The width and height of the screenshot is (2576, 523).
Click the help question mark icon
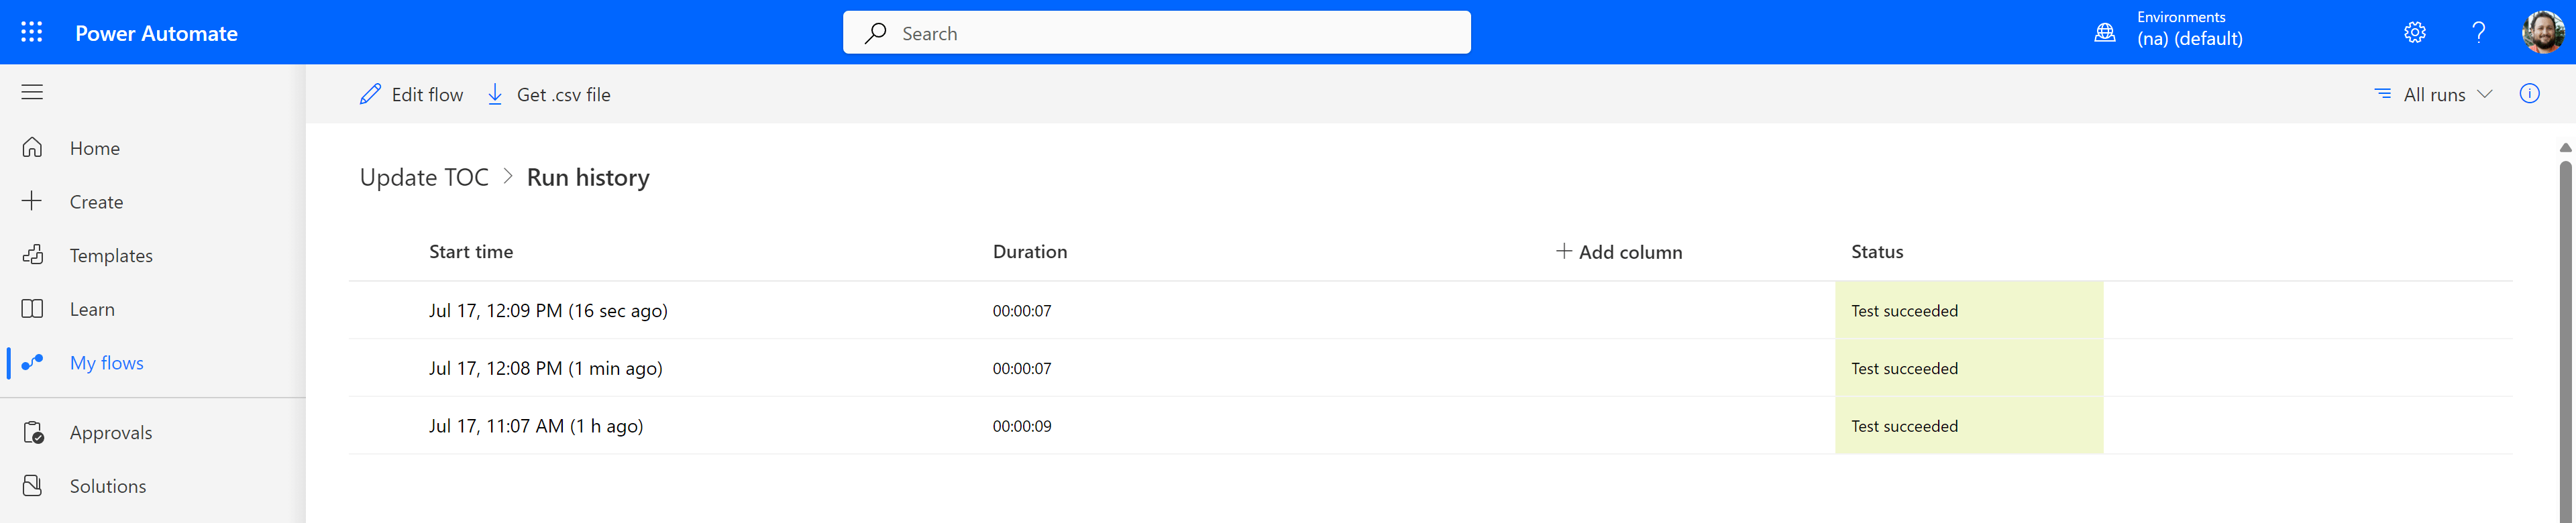point(2479,32)
